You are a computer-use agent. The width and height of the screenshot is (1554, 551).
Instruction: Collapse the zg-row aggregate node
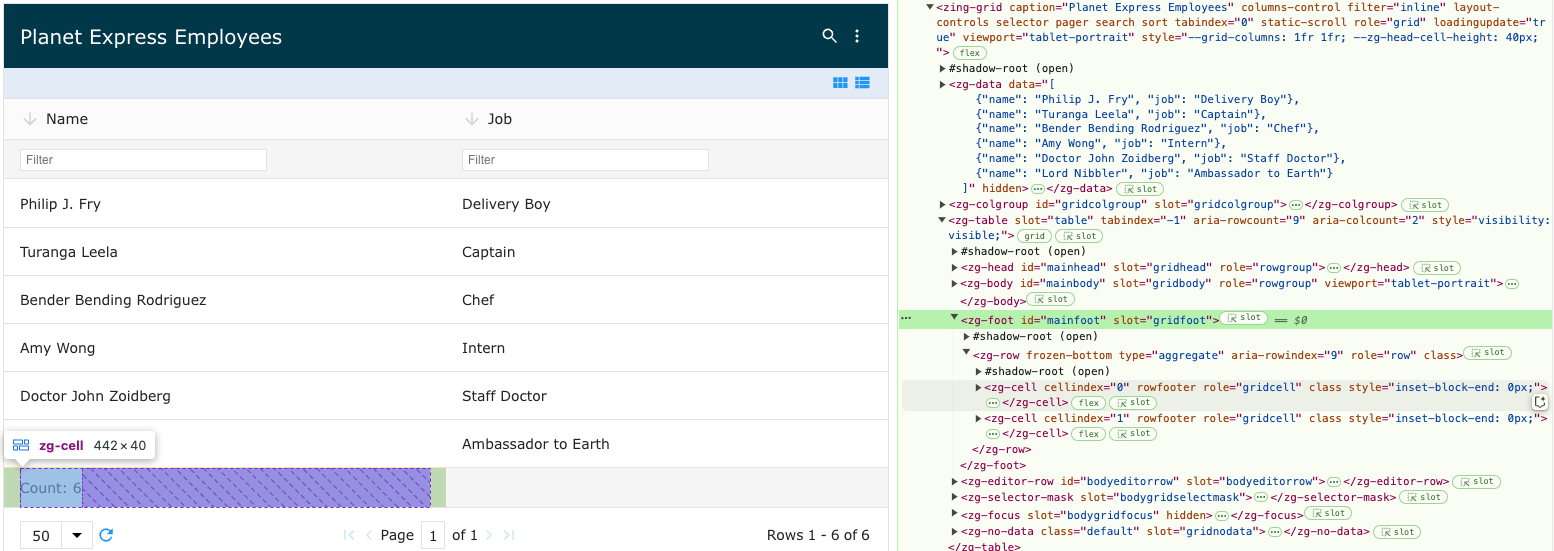pos(966,353)
